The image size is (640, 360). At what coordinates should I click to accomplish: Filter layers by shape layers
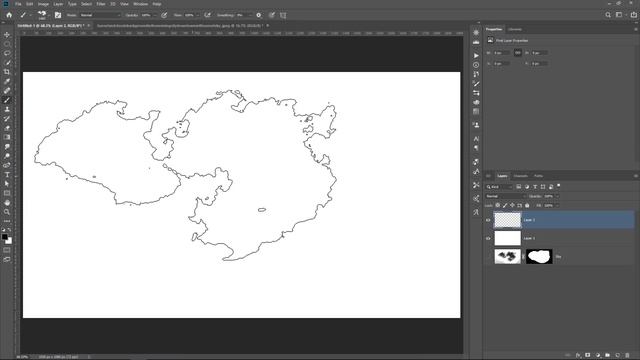coord(543,187)
